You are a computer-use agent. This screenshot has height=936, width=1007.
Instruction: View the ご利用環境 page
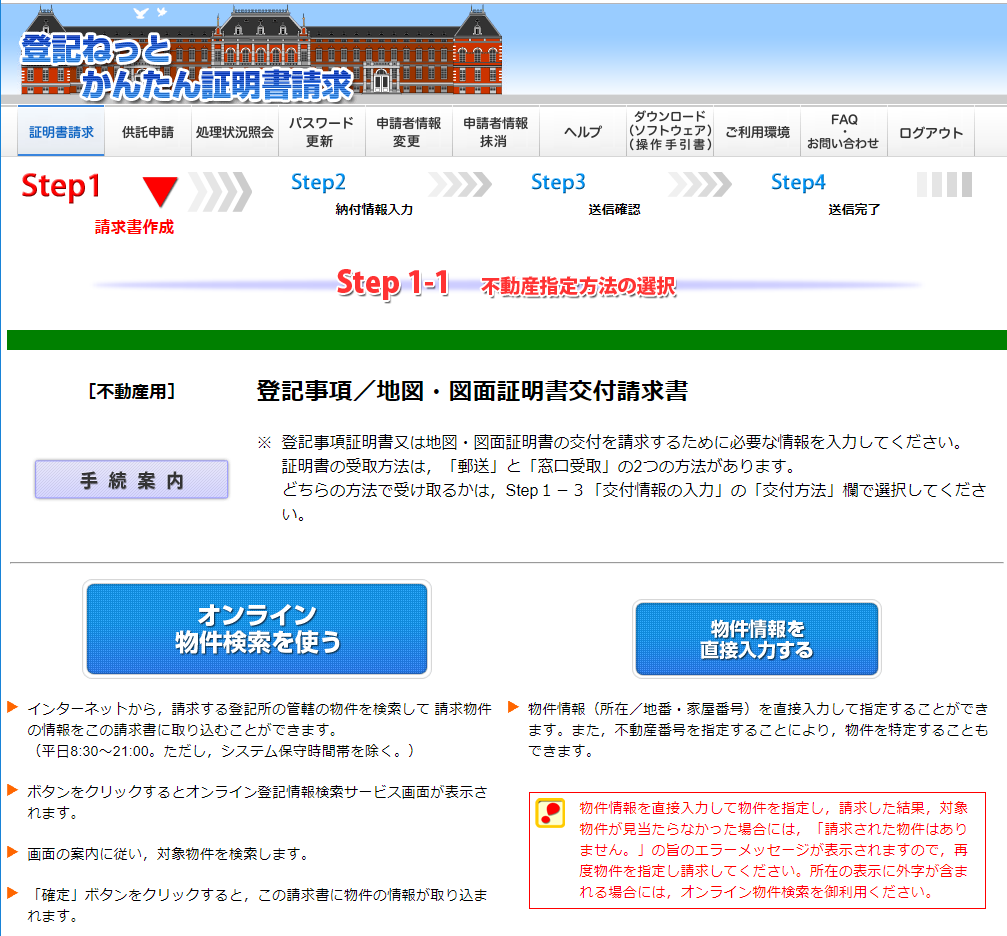tap(757, 132)
